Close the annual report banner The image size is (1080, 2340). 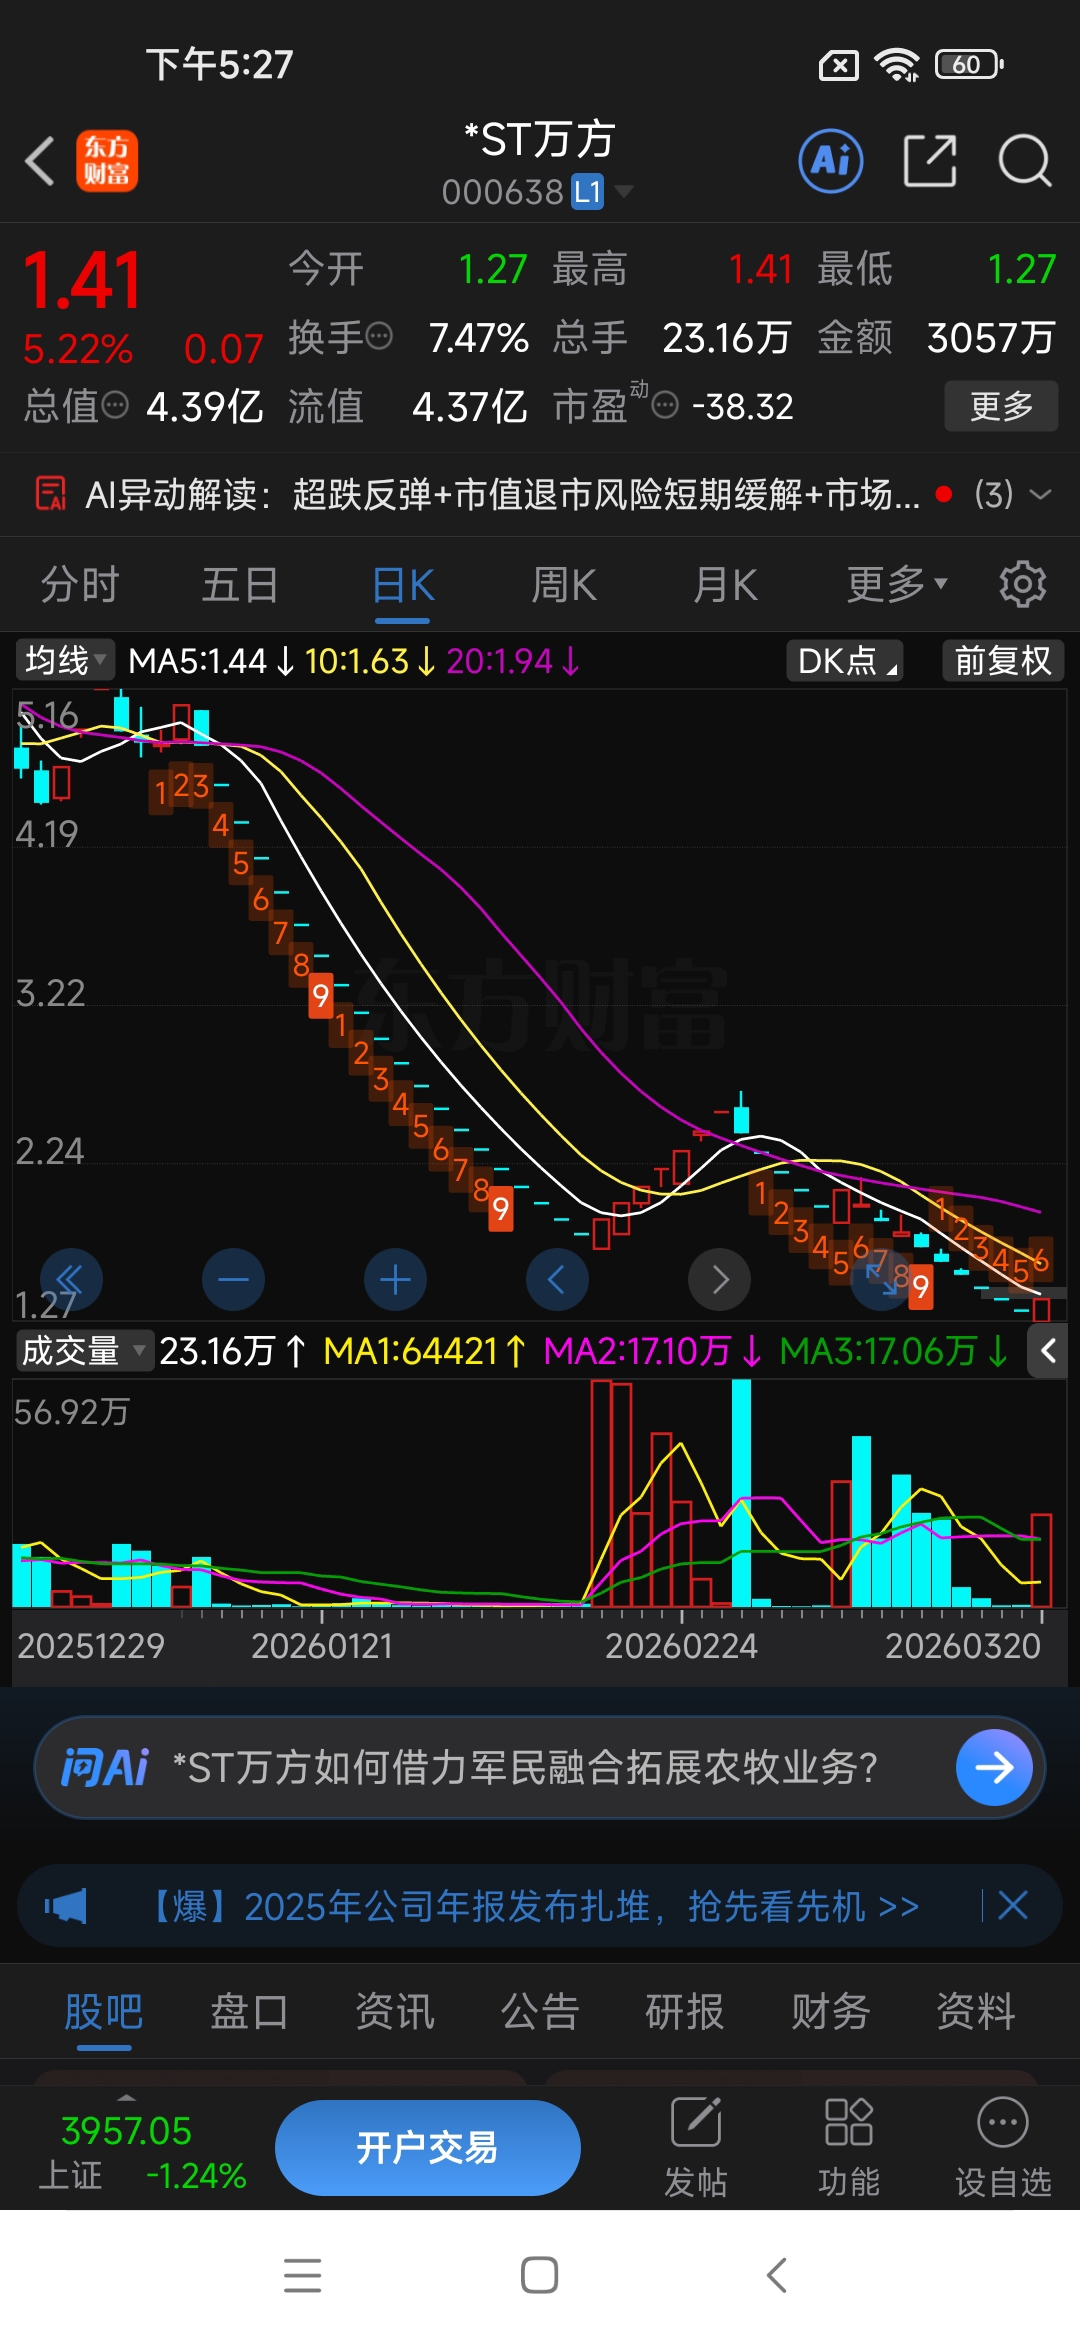[x=1013, y=1906]
